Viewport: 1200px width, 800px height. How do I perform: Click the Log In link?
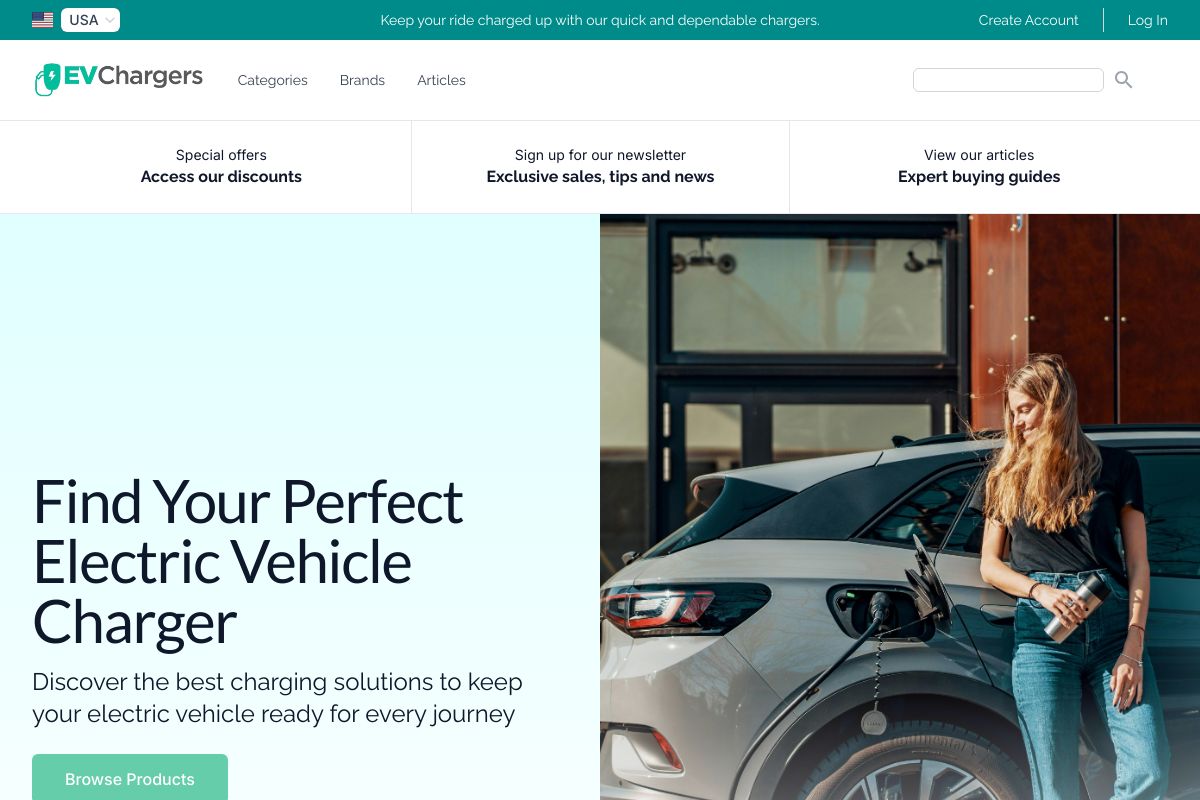tap(1147, 20)
